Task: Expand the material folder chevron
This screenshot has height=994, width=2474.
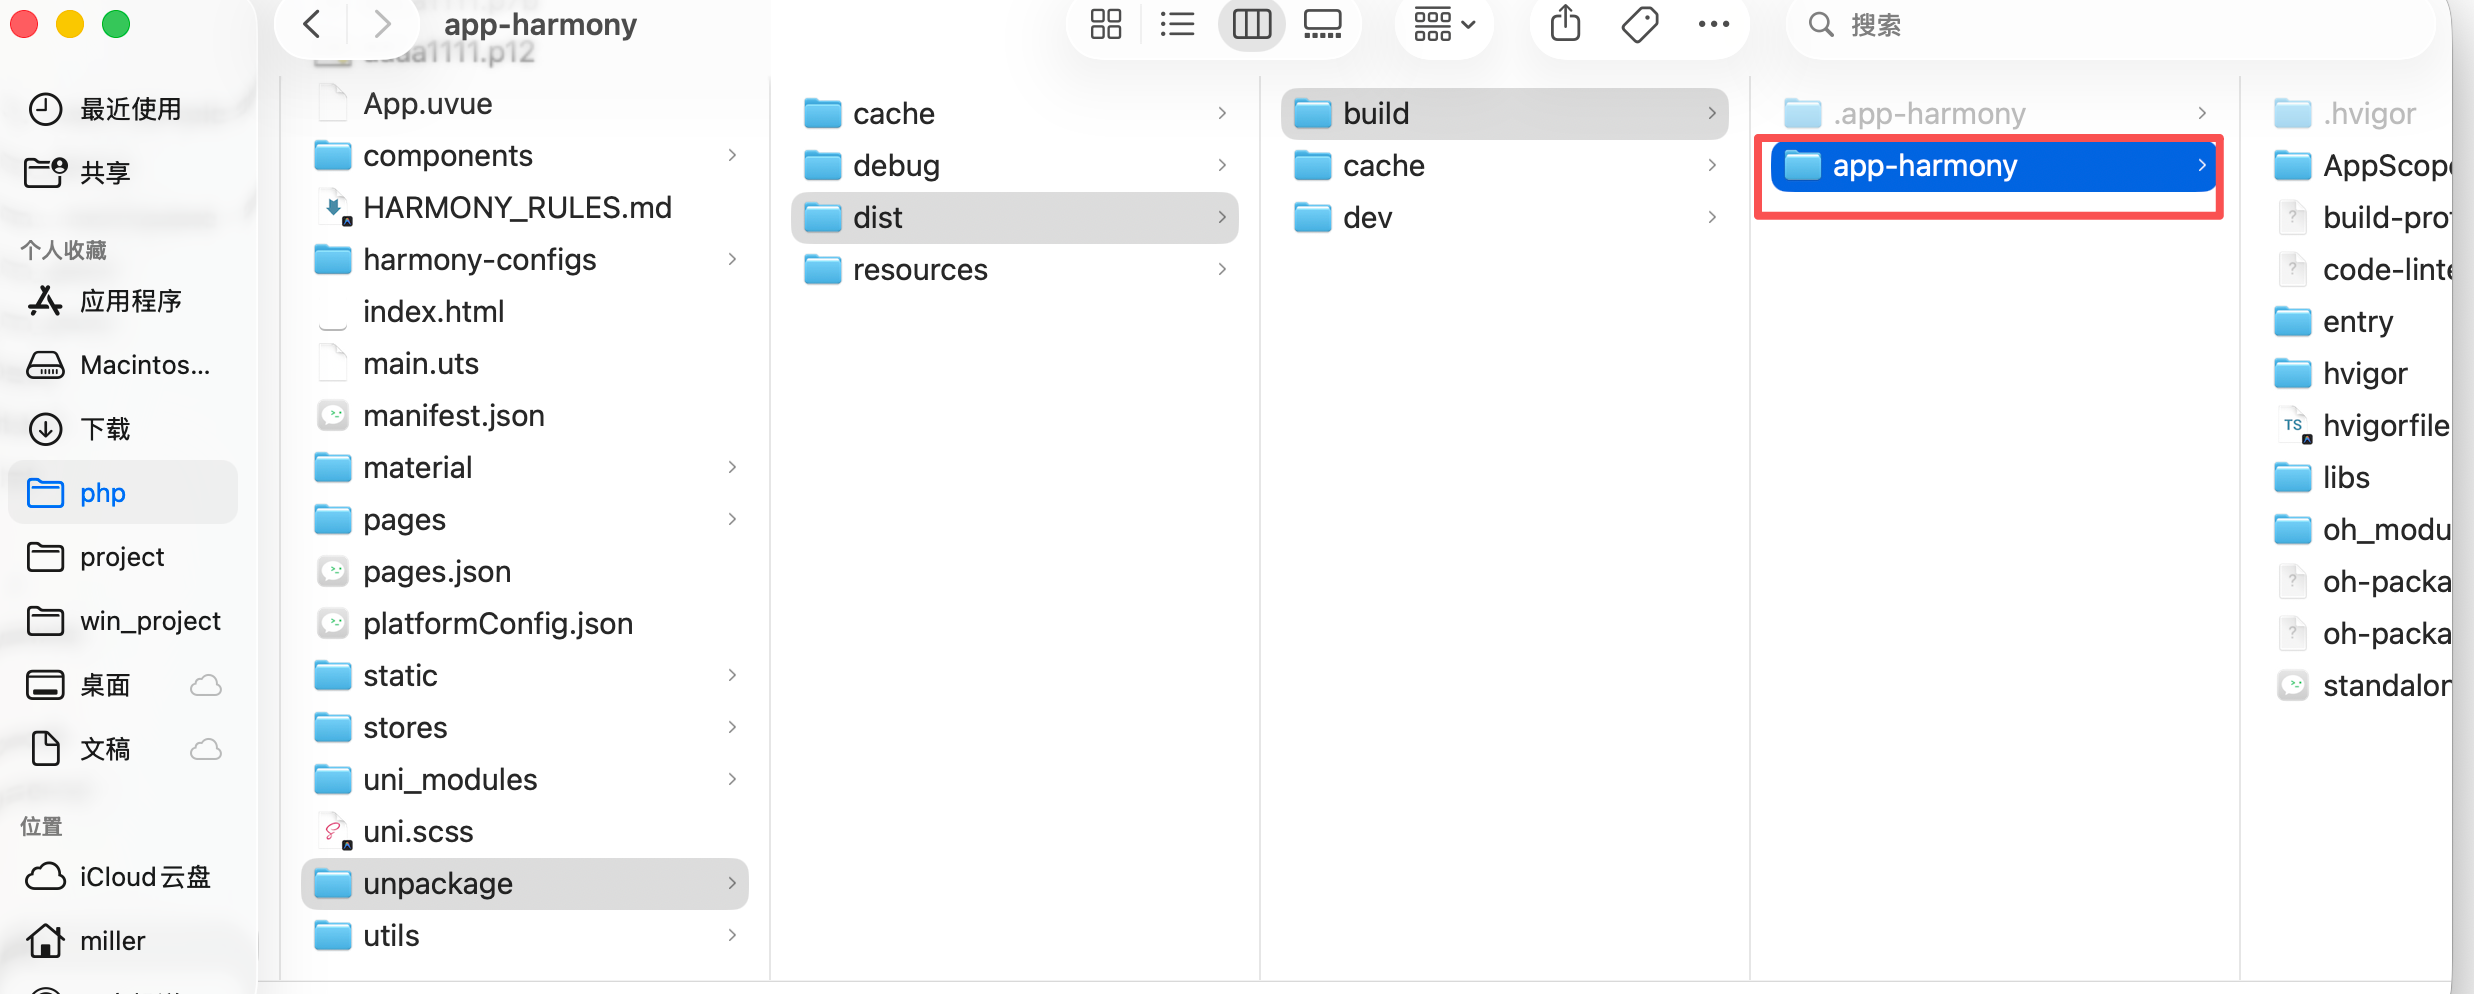Action: pyautogui.click(x=732, y=467)
